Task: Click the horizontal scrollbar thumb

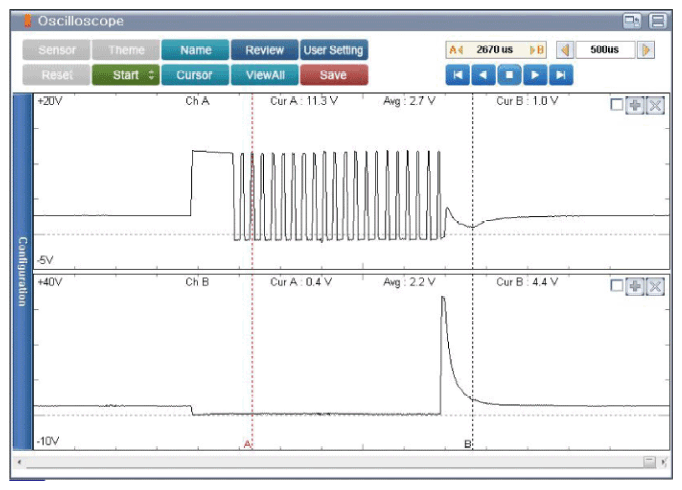Action: click(649, 462)
